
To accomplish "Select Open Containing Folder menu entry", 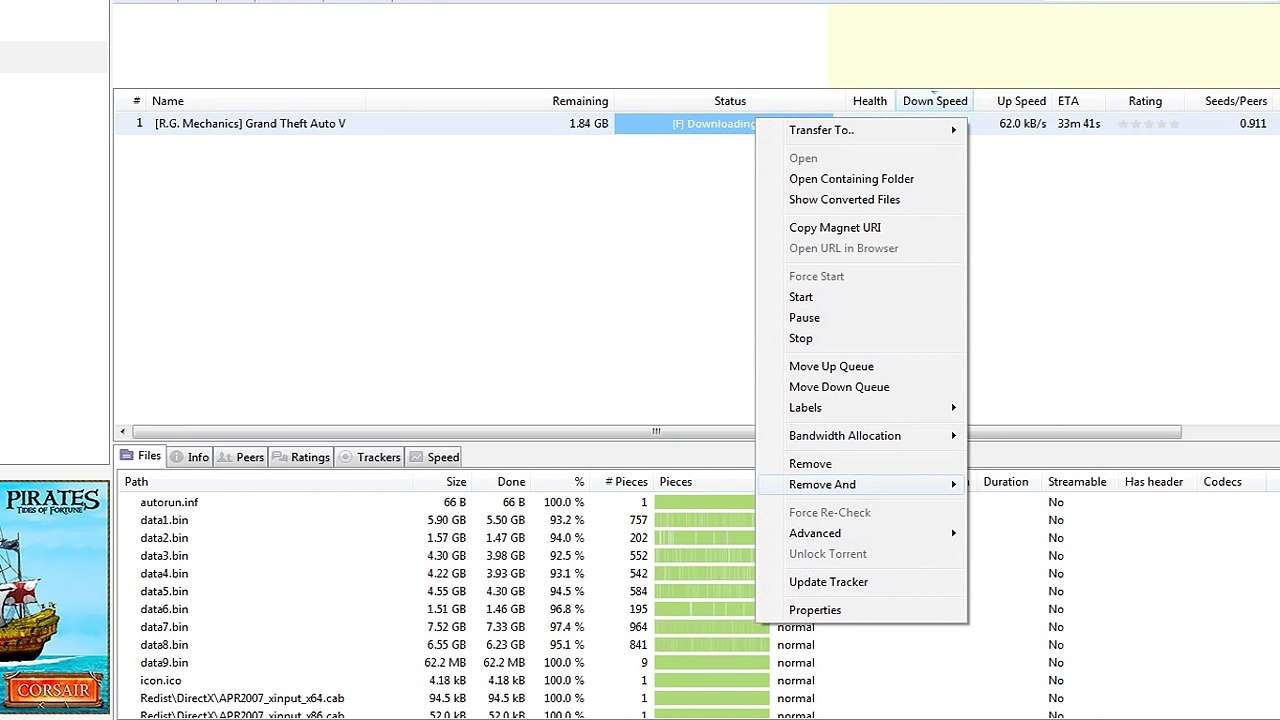I will tap(851, 179).
